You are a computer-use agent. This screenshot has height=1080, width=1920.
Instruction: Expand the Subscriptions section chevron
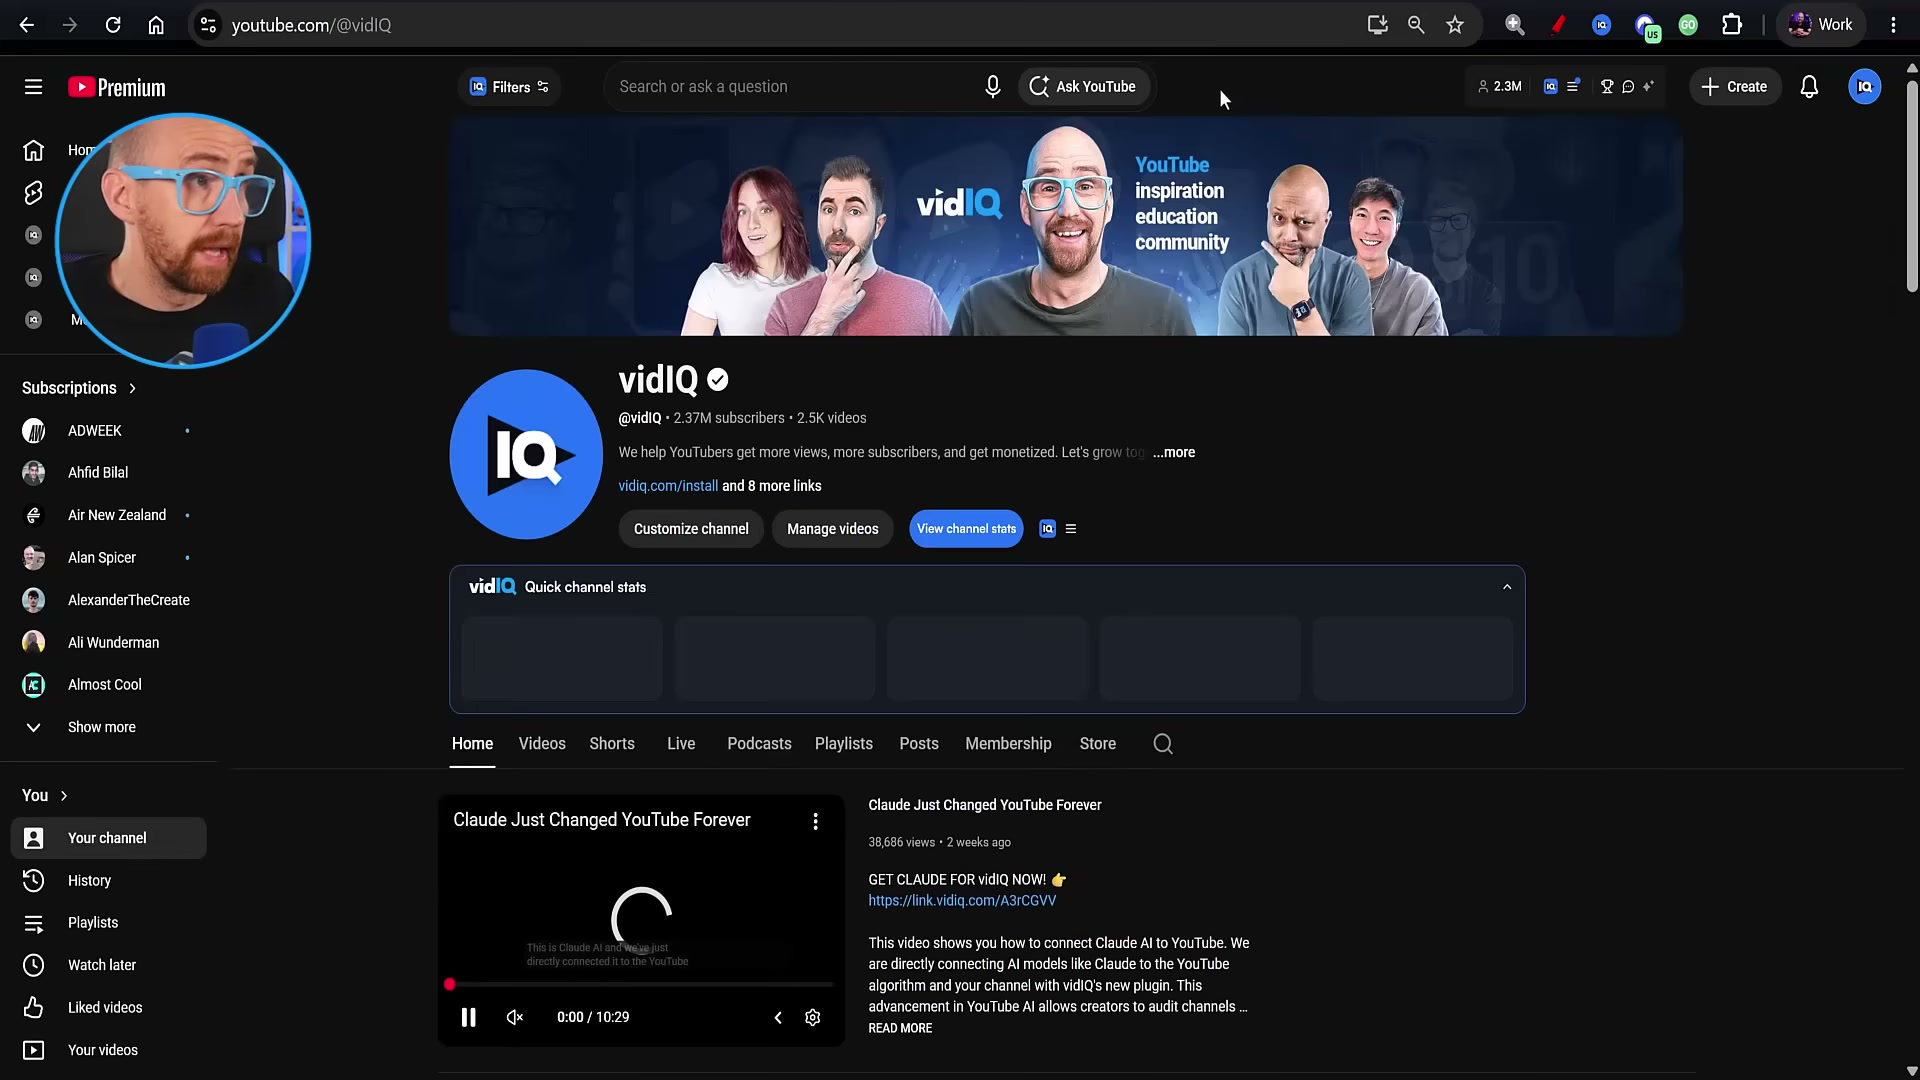tap(132, 388)
